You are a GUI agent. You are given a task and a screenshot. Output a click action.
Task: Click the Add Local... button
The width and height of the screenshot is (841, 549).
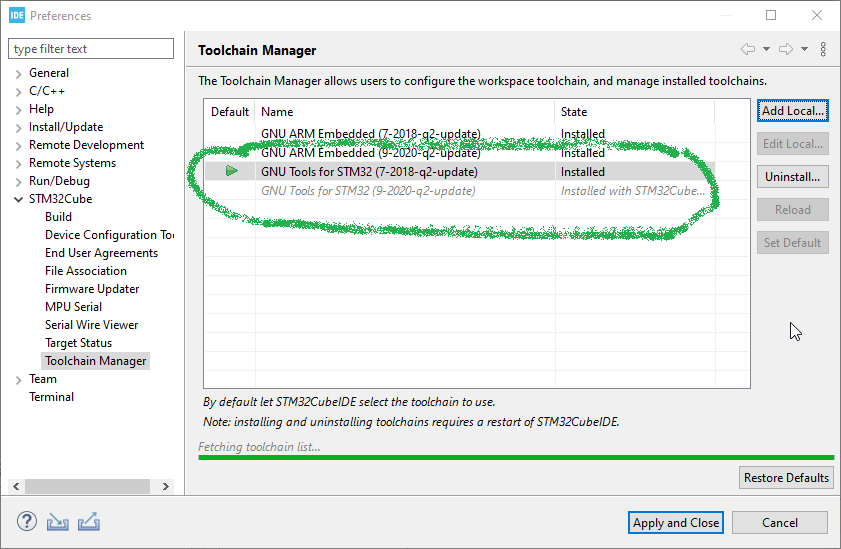793,111
